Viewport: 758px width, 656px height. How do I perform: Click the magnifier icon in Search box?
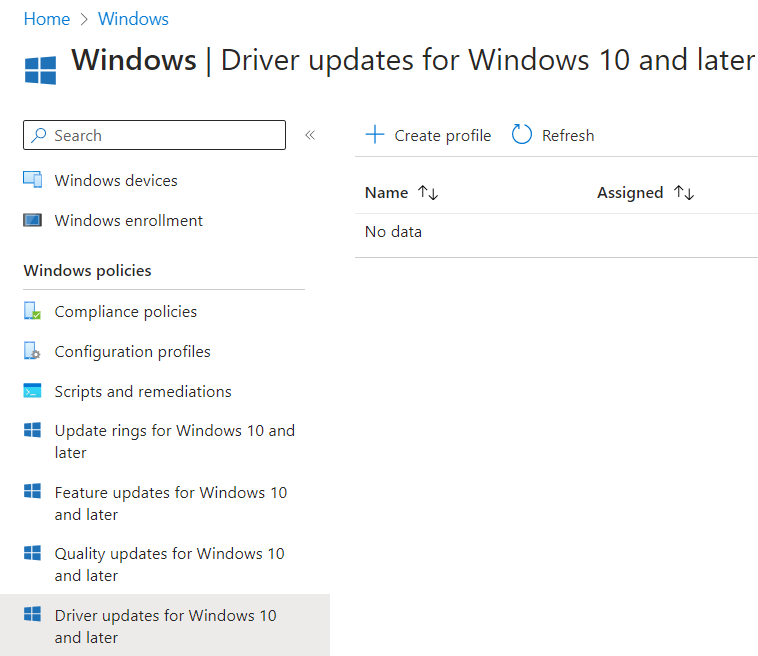coord(39,135)
